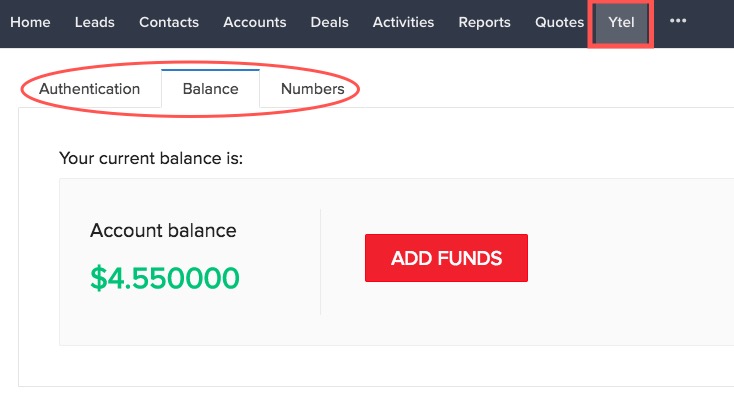Click the red ADD FUNDS button
Screen dimensions: 734x399
446,258
